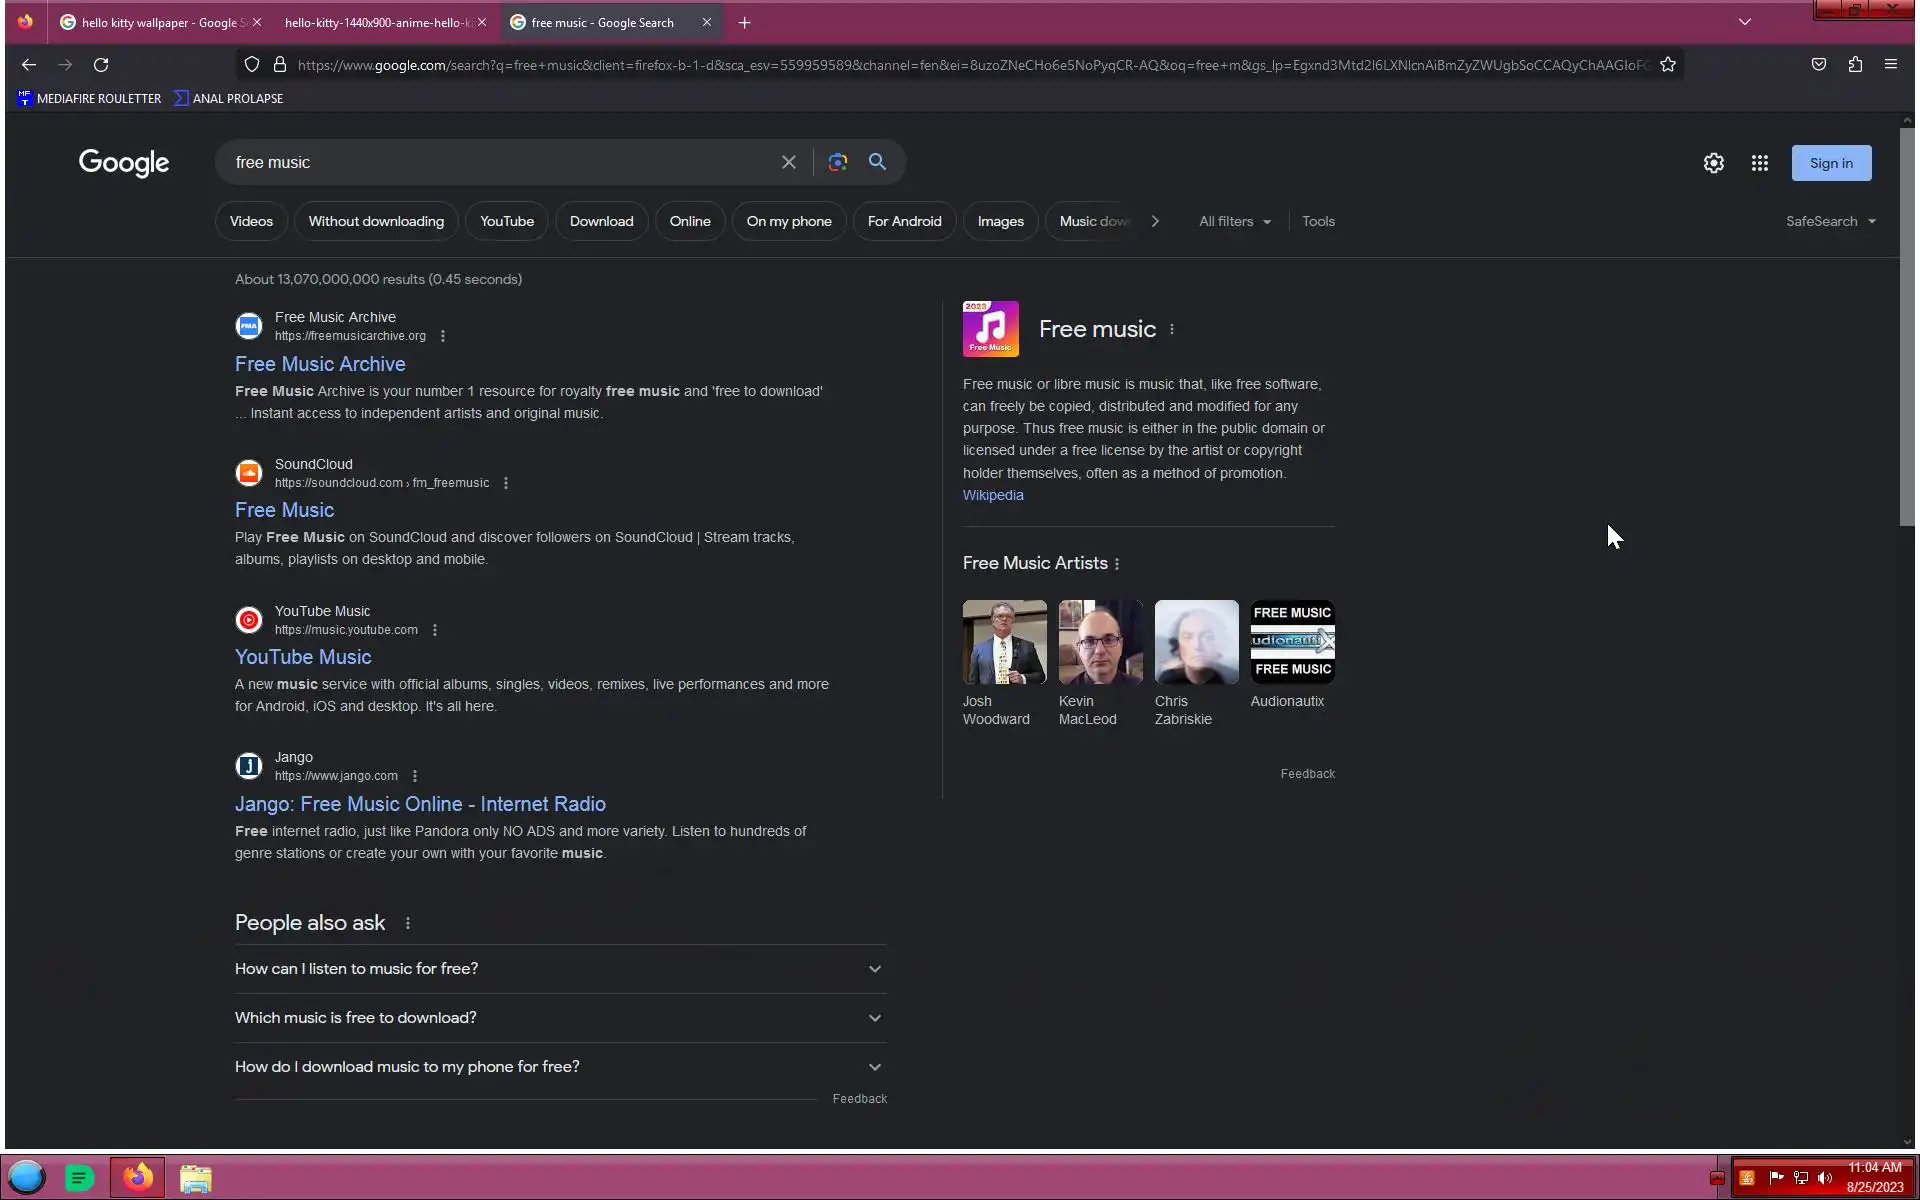Click the Sign in button
This screenshot has height=1200, width=1920.
[1830, 163]
